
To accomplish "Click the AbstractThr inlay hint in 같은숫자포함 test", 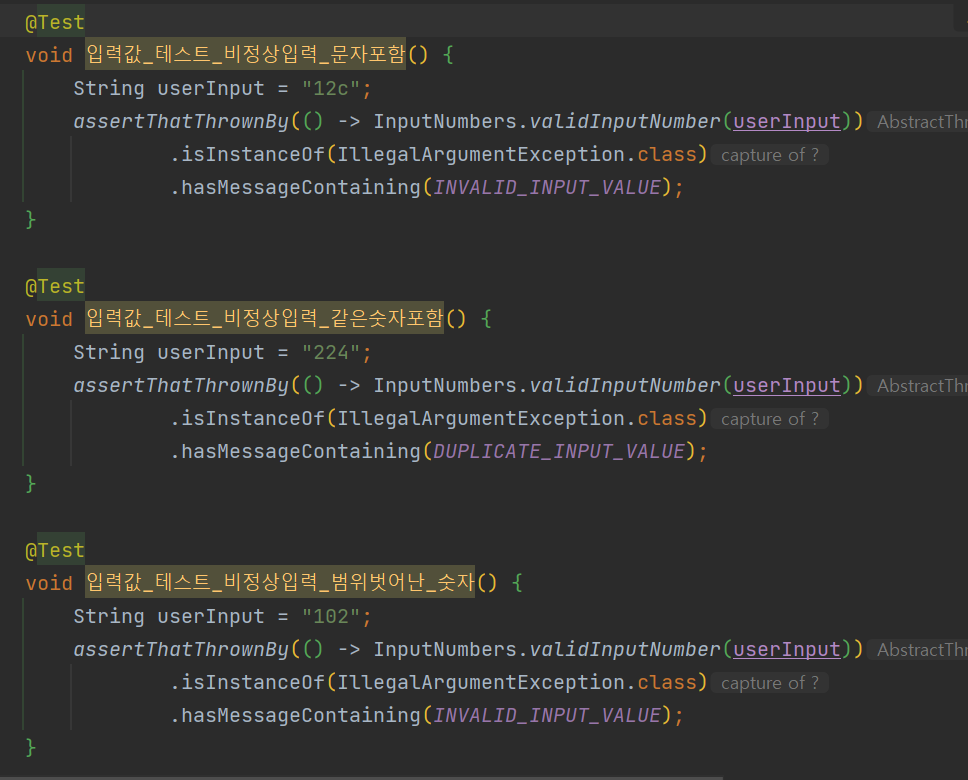I will point(919,386).
